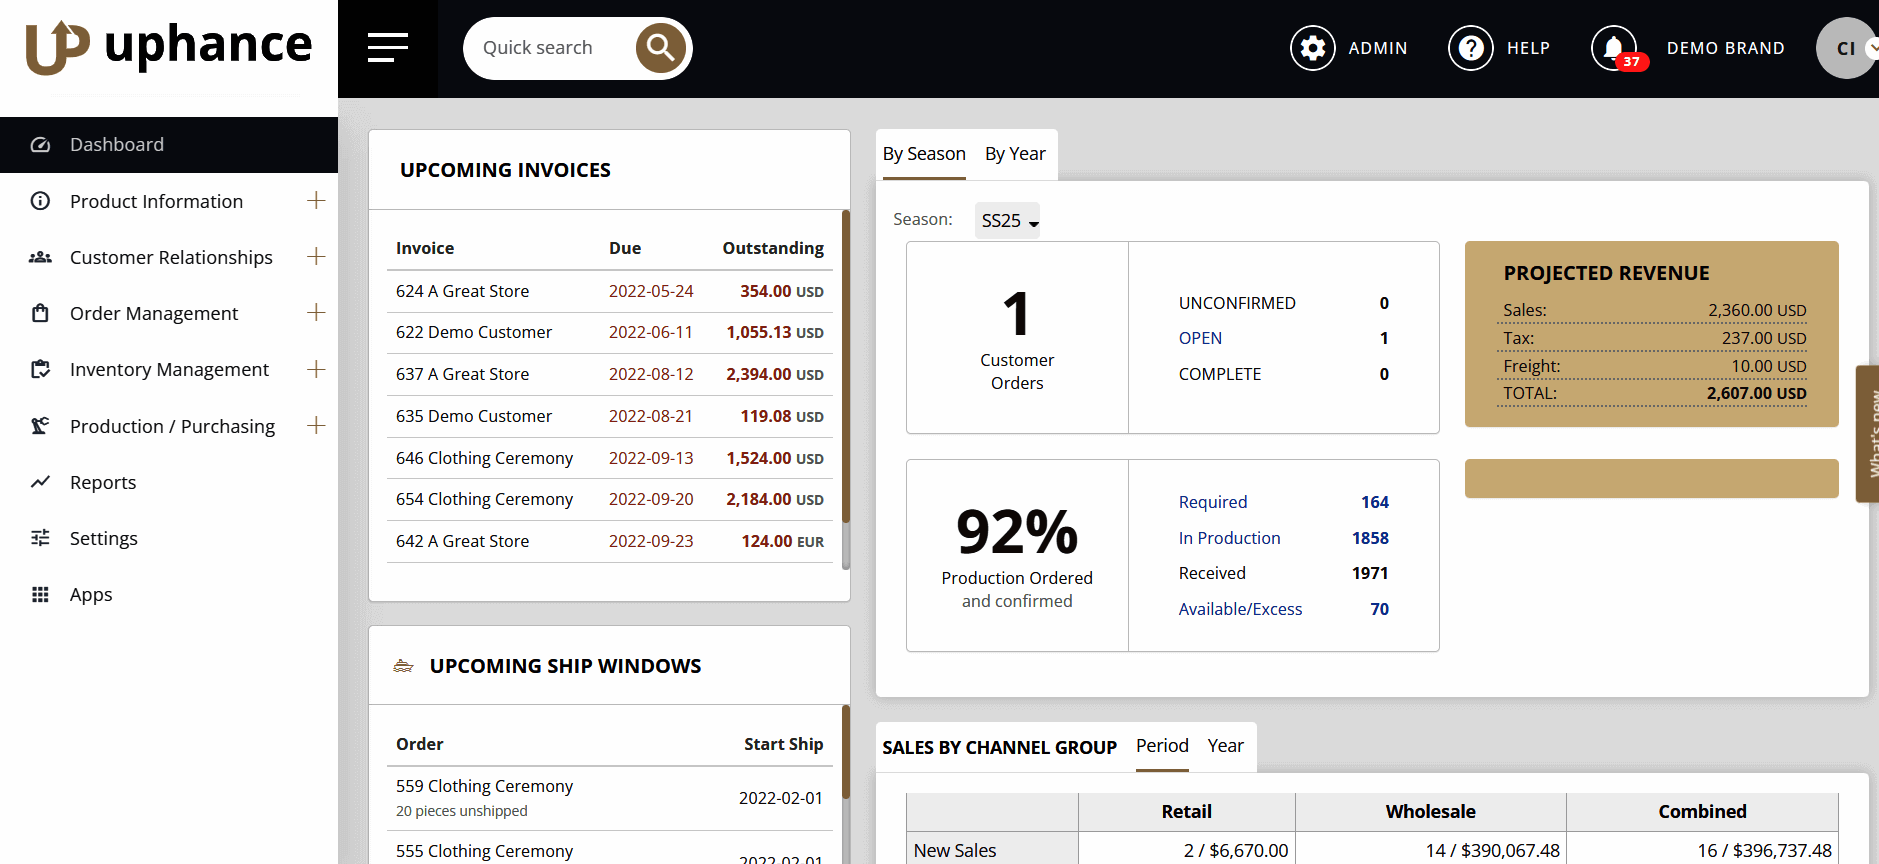Viewport: 1879px width, 864px height.
Task: Open the Admin gear icon
Action: (x=1312, y=48)
